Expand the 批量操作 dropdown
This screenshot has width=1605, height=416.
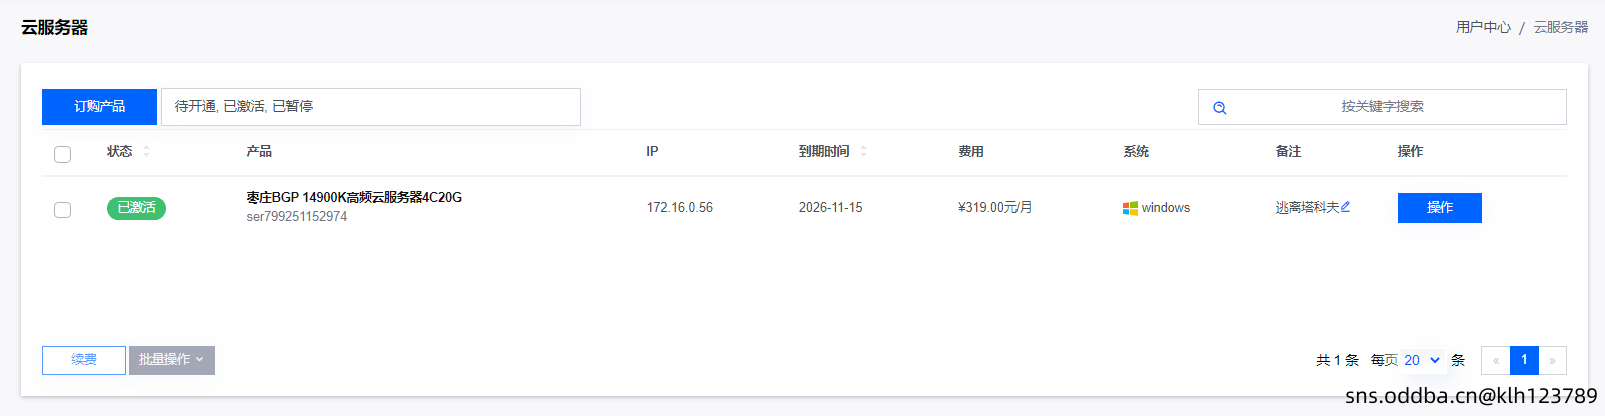point(172,360)
